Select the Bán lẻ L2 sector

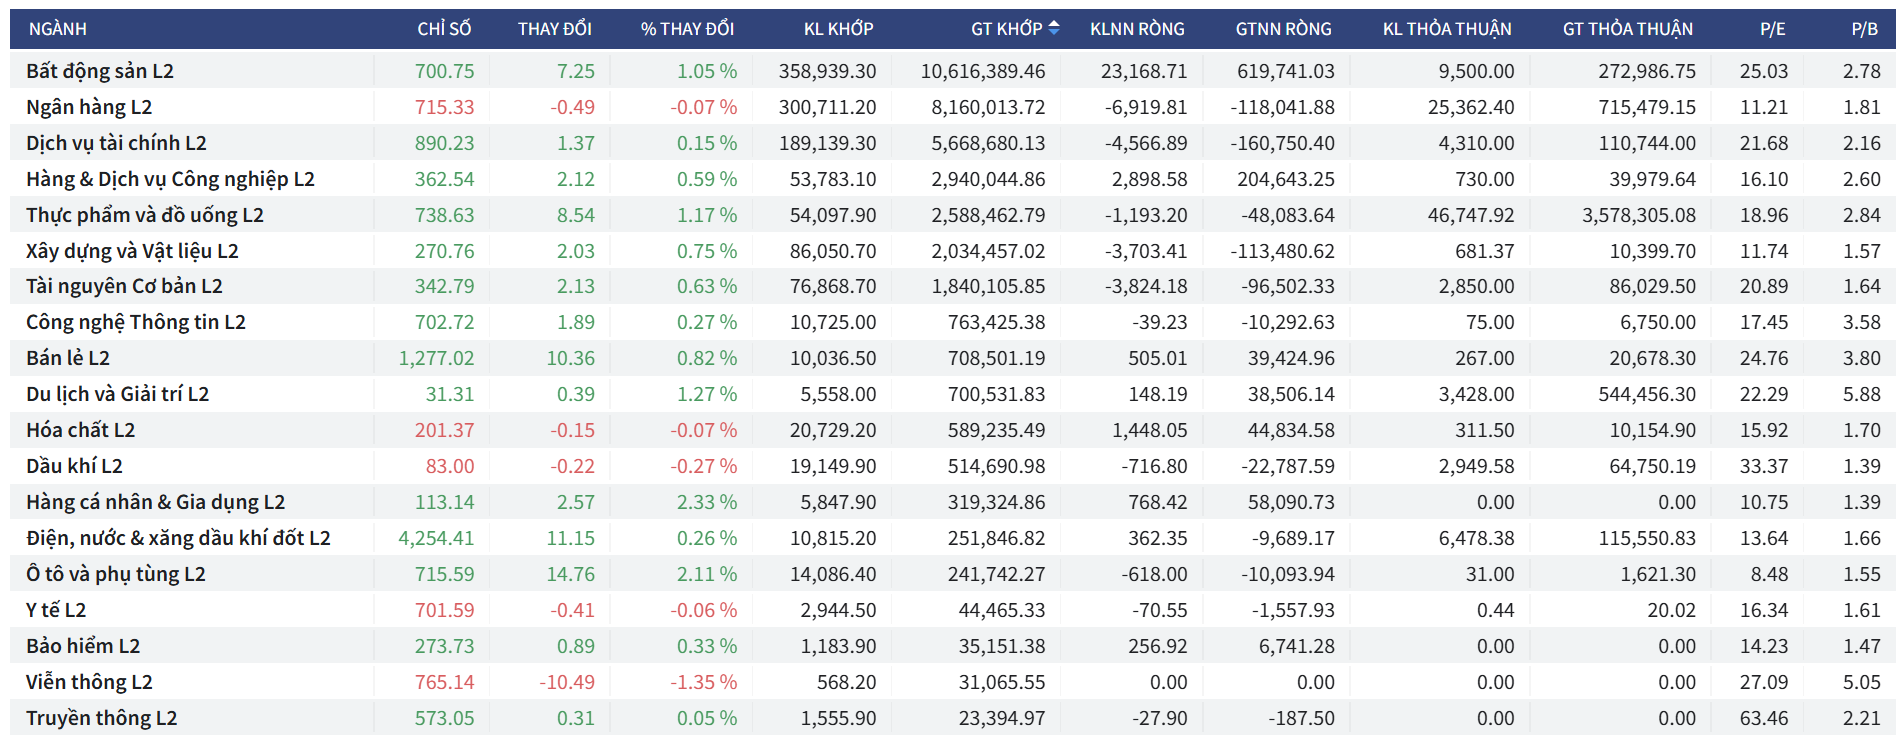(68, 358)
